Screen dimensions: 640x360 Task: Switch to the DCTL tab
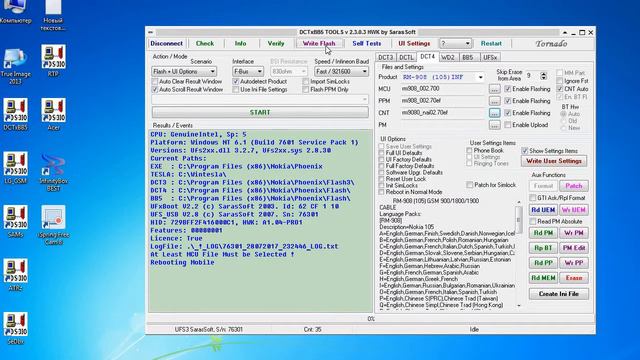coord(406,58)
